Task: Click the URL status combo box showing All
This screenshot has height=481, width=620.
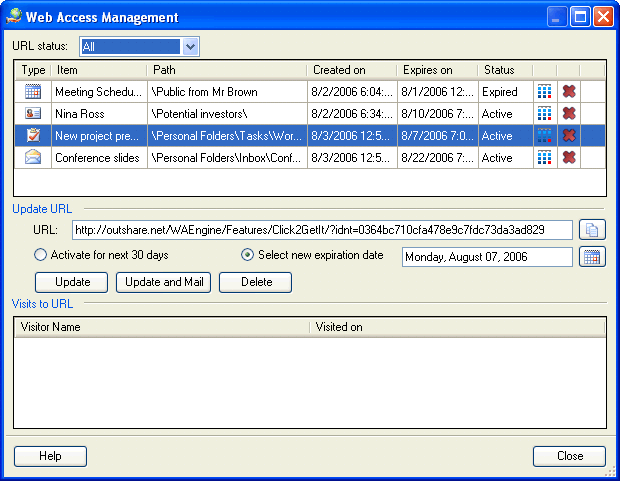Action: click(x=139, y=47)
